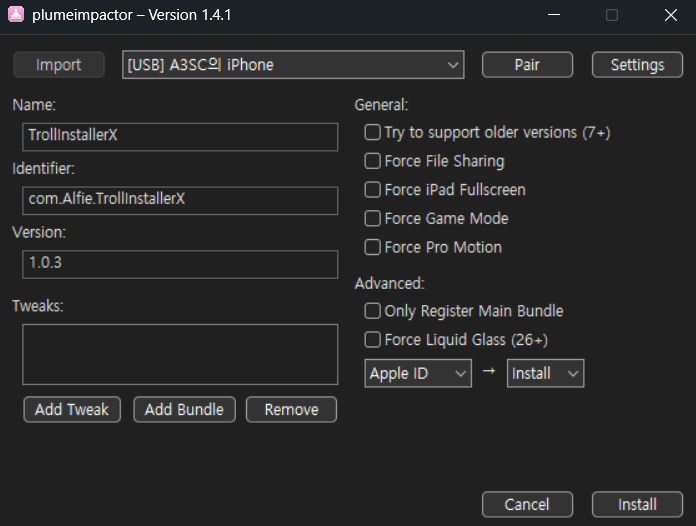Minimize the plumeimpactor window
The image size is (696, 526).
pos(554,15)
